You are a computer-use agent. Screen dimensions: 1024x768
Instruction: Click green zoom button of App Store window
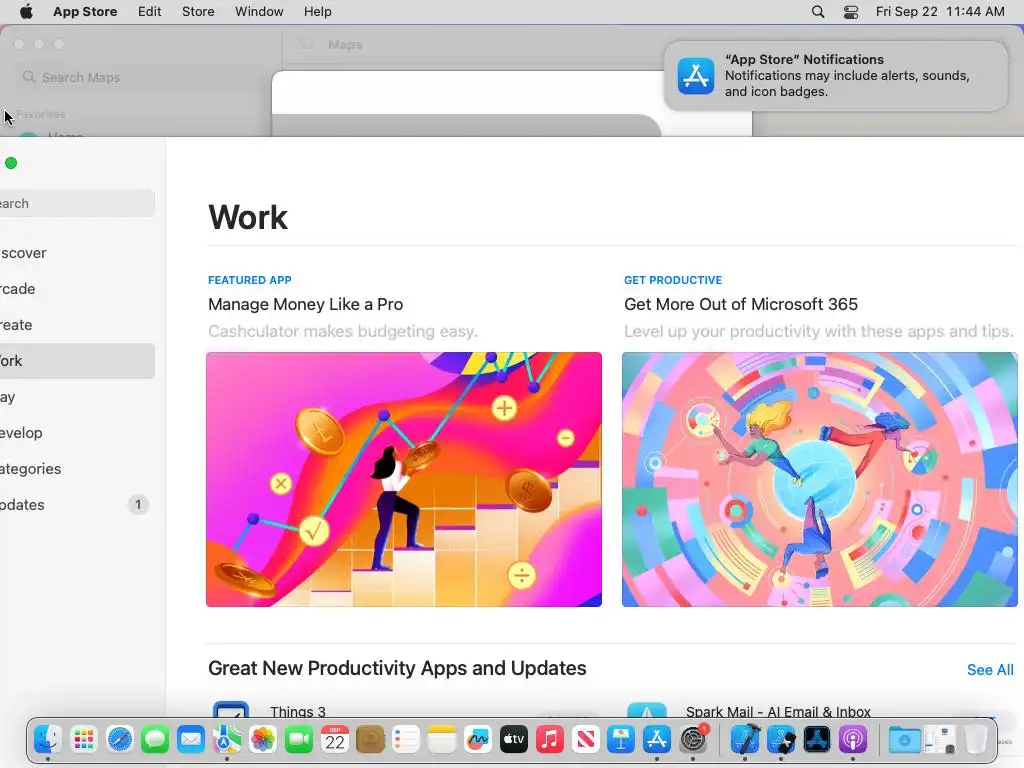tap(11, 163)
